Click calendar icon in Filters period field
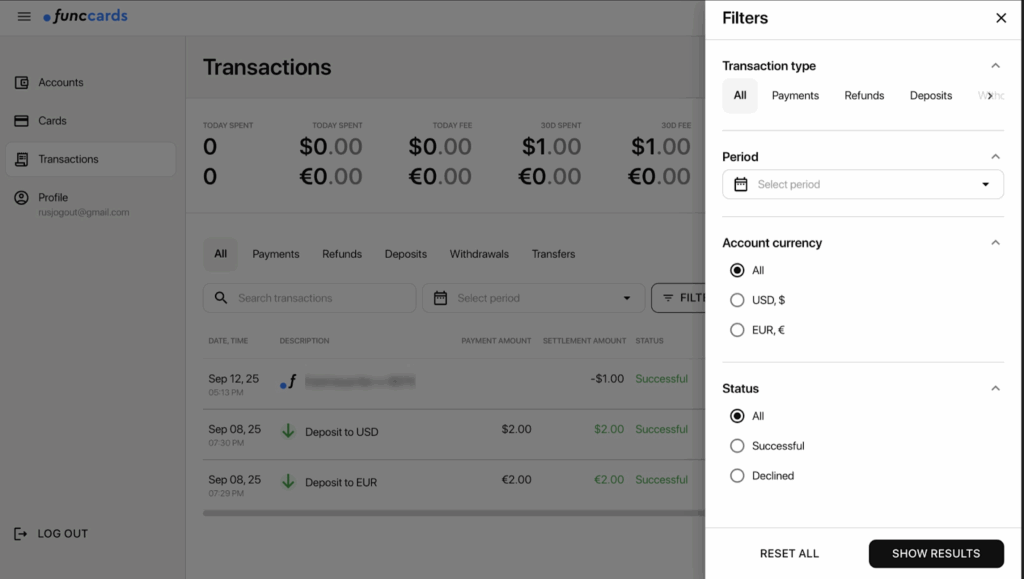This screenshot has width=1024, height=579. [741, 184]
